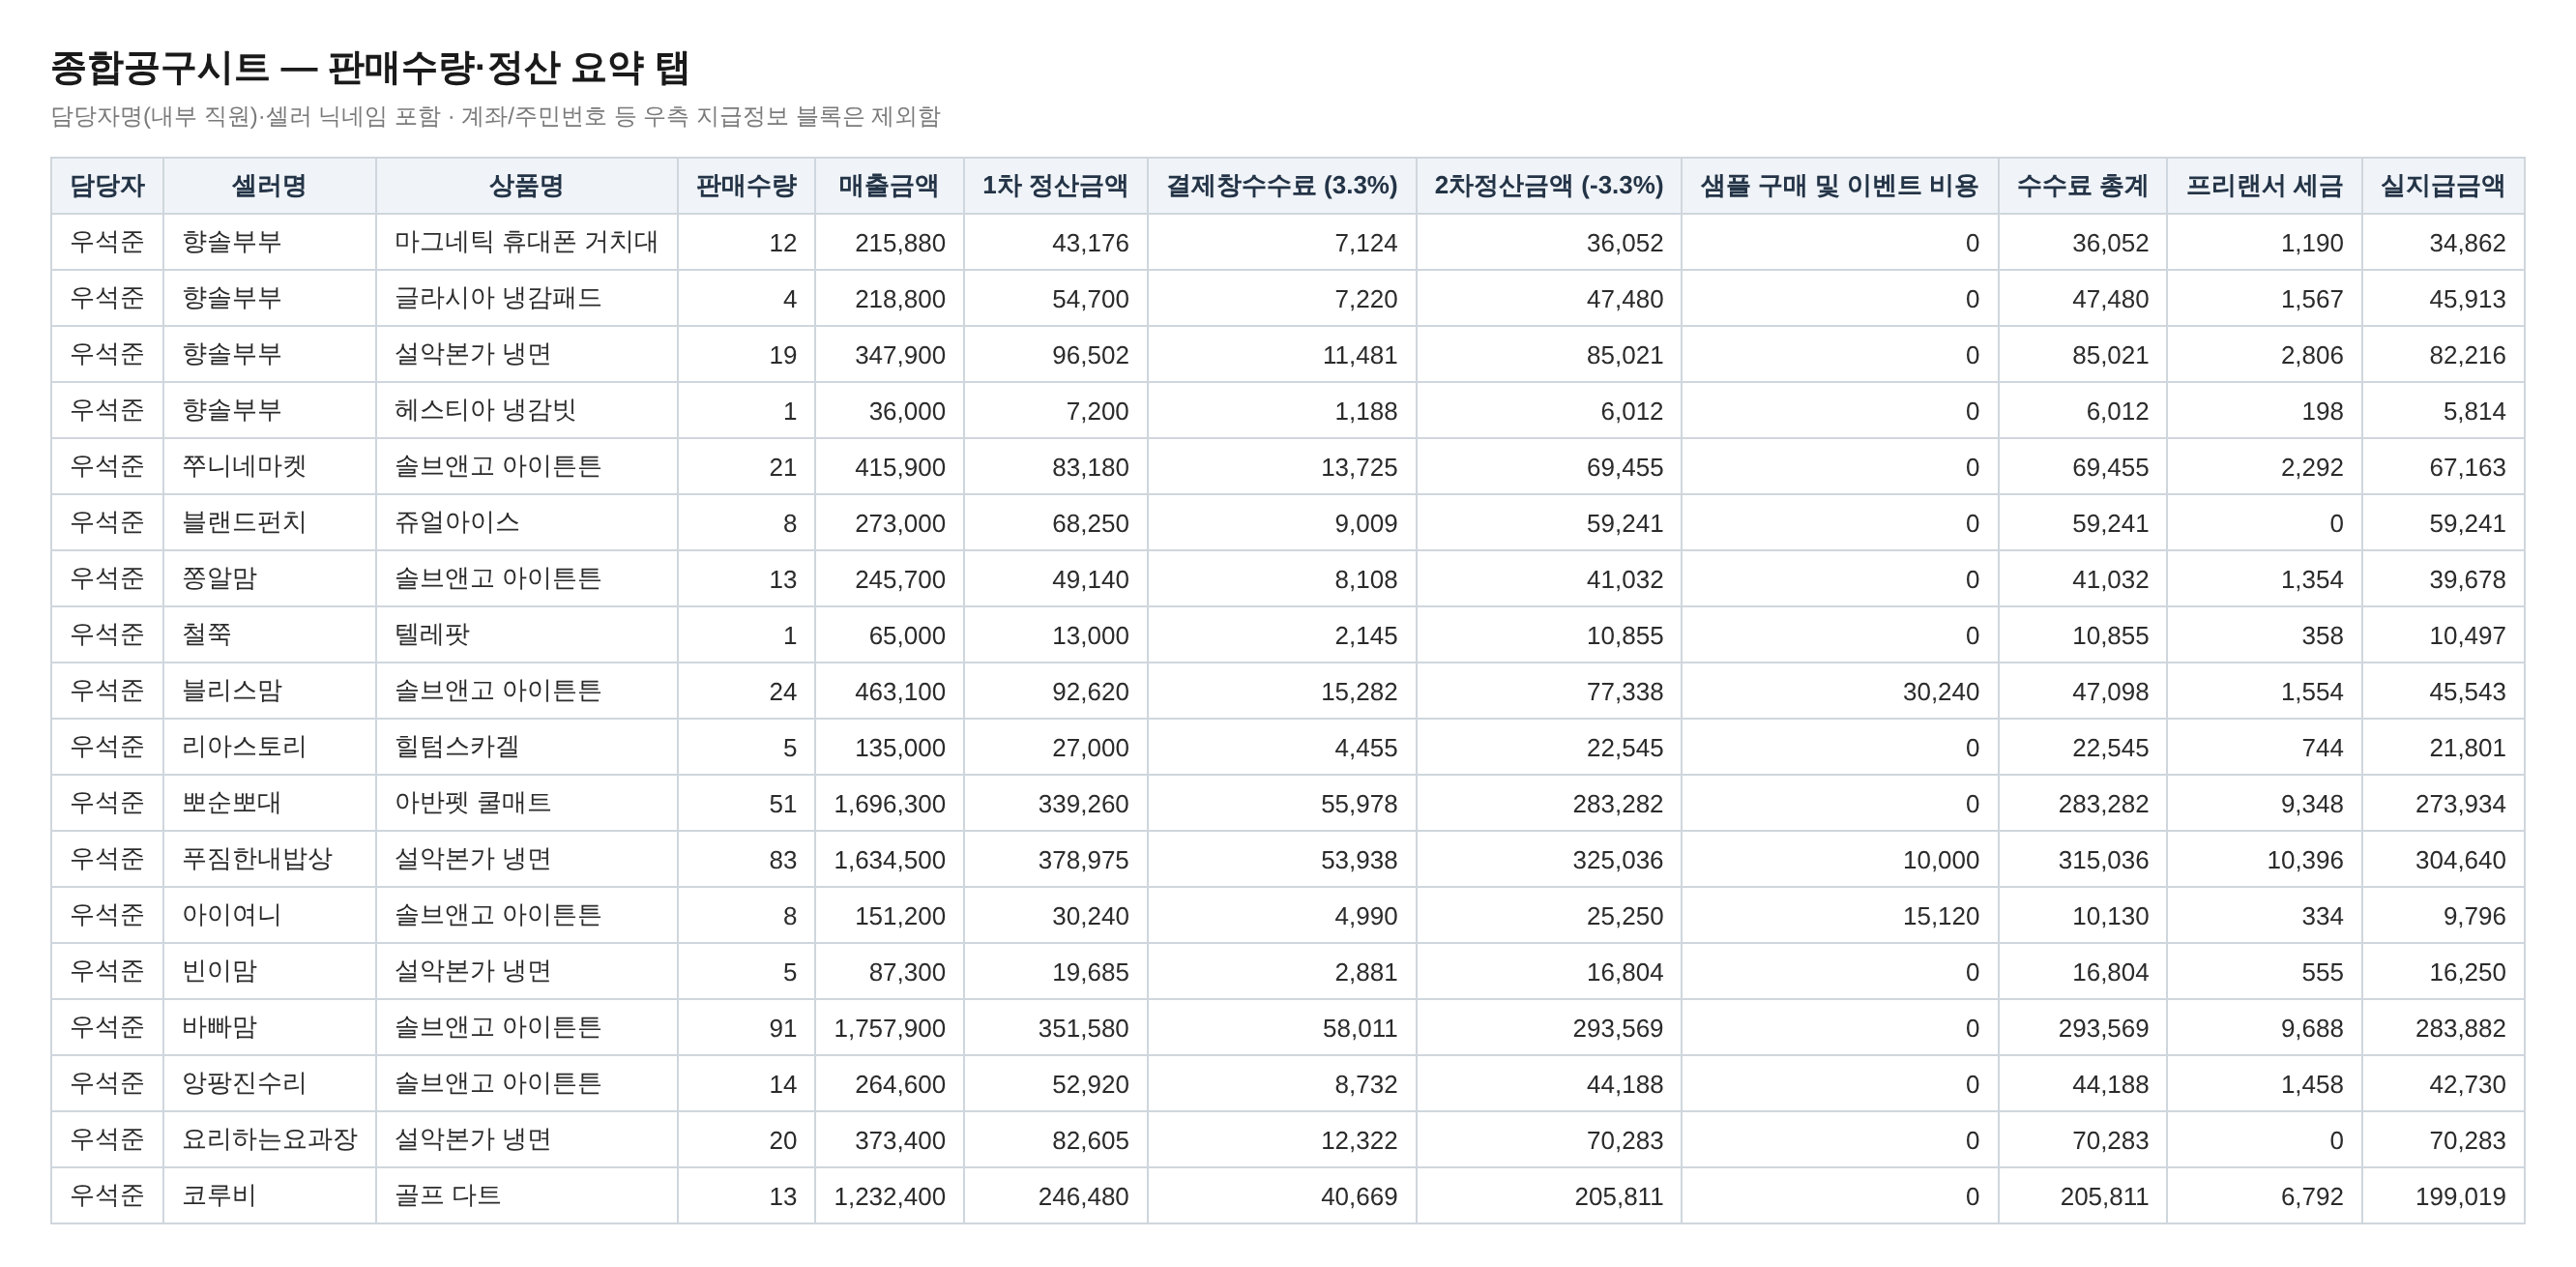Select the 블랜드펀치 seller cell

(269, 522)
